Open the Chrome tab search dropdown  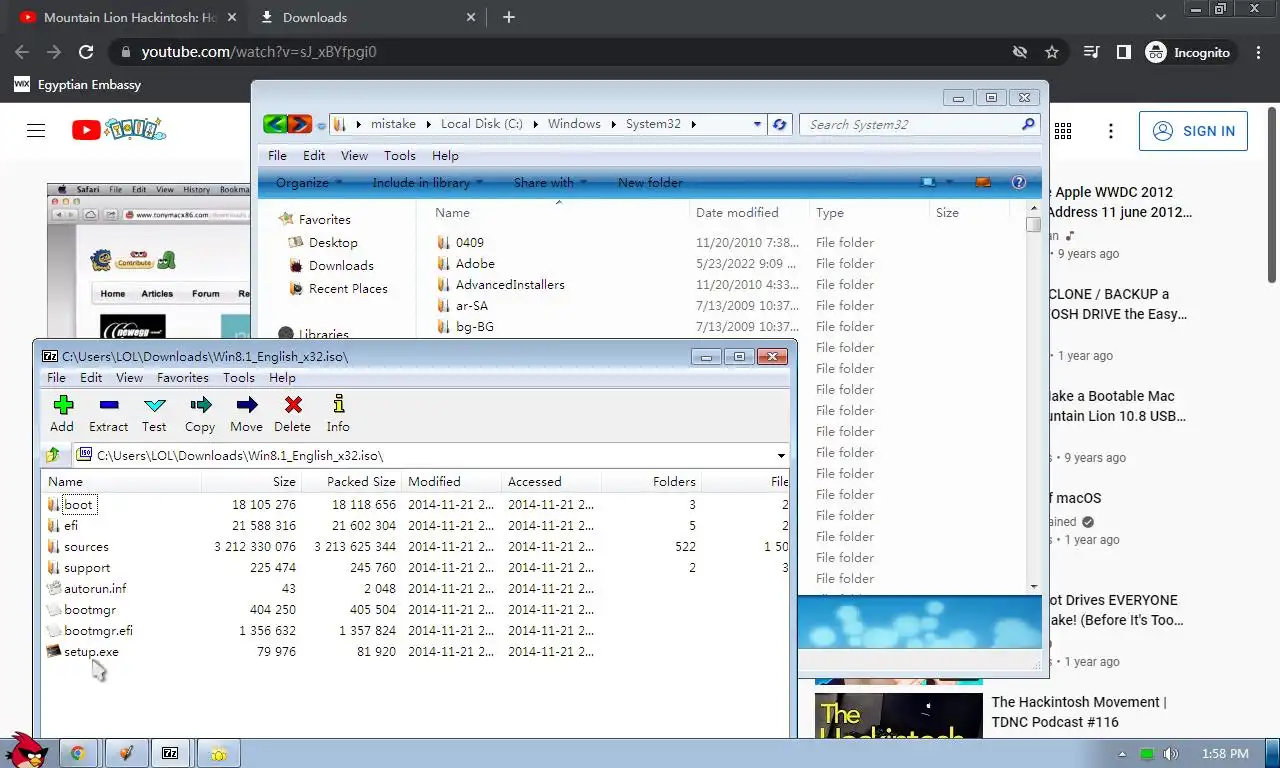pos(1160,17)
